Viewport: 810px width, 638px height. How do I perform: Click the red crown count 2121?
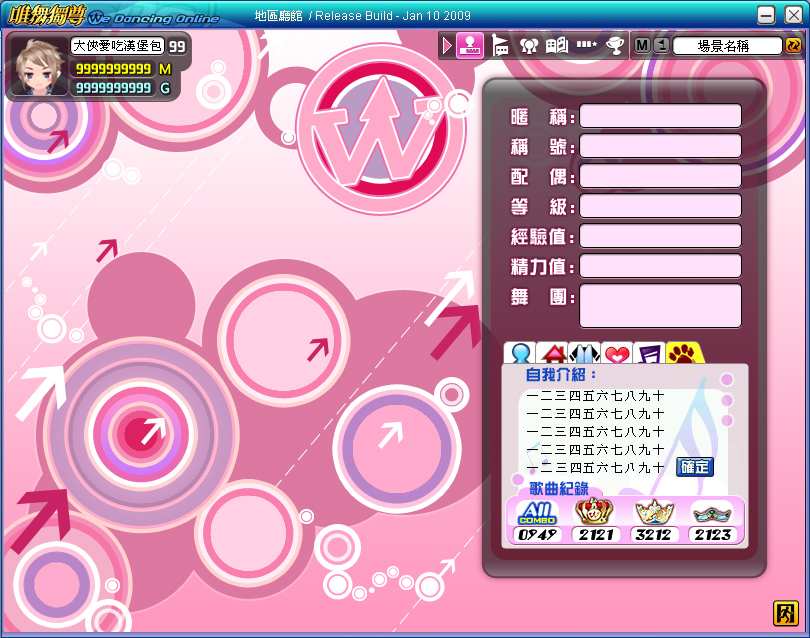596,535
